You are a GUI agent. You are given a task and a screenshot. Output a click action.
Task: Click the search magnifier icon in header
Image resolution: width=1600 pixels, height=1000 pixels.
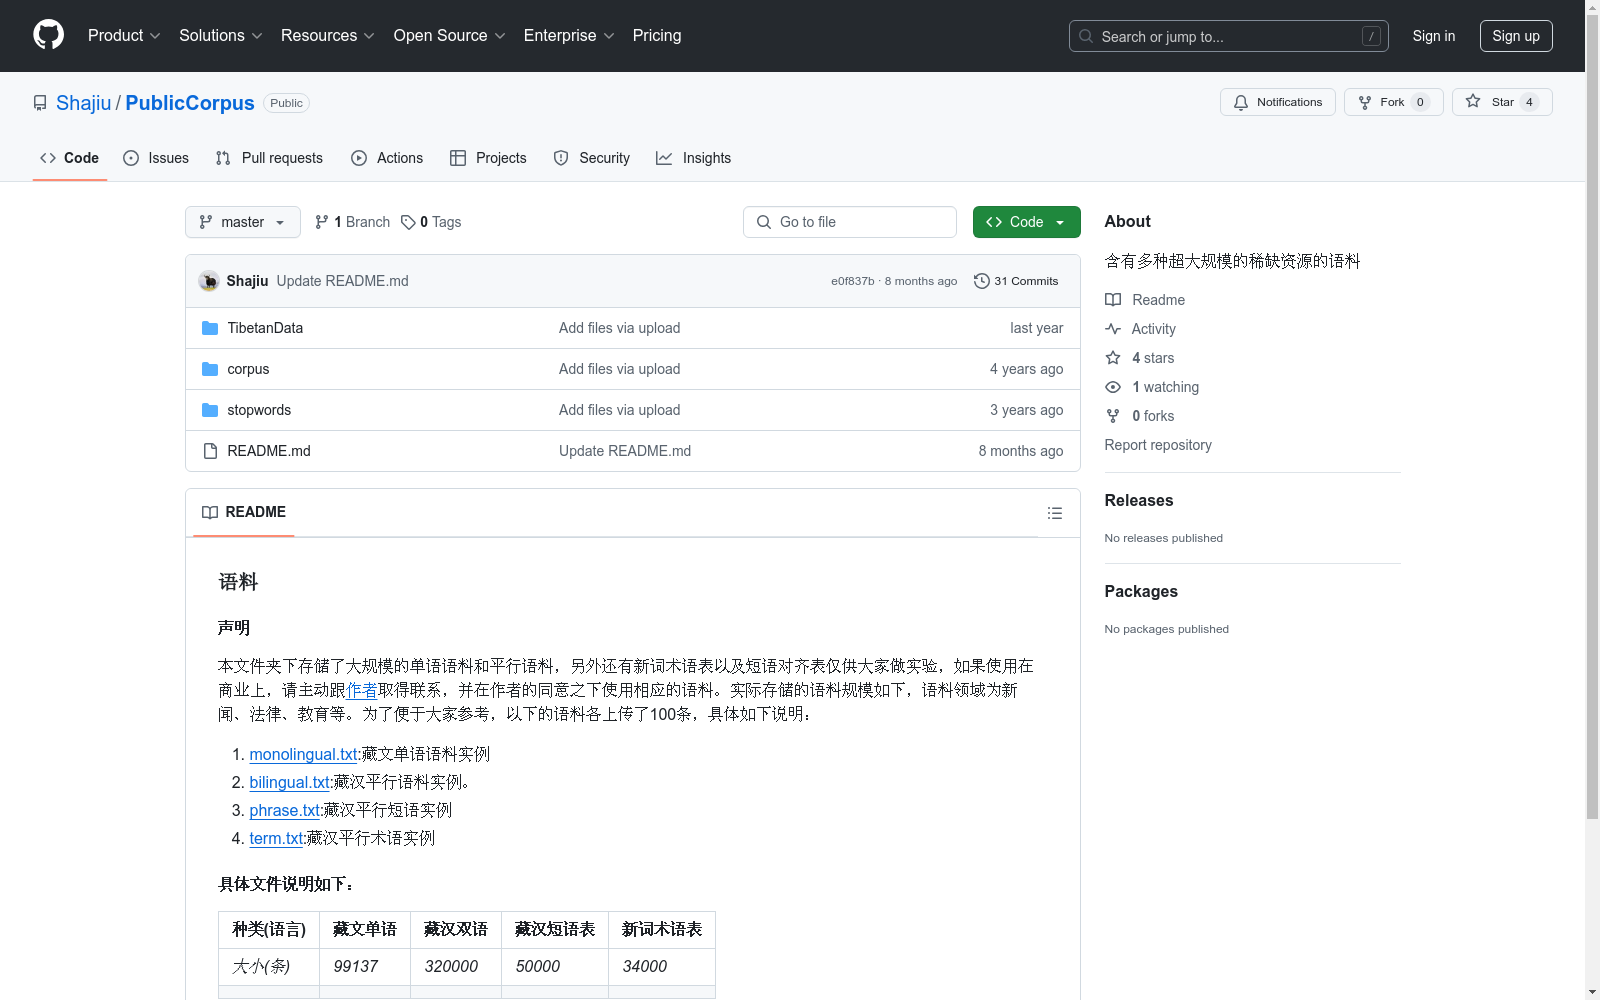[x=1086, y=36]
